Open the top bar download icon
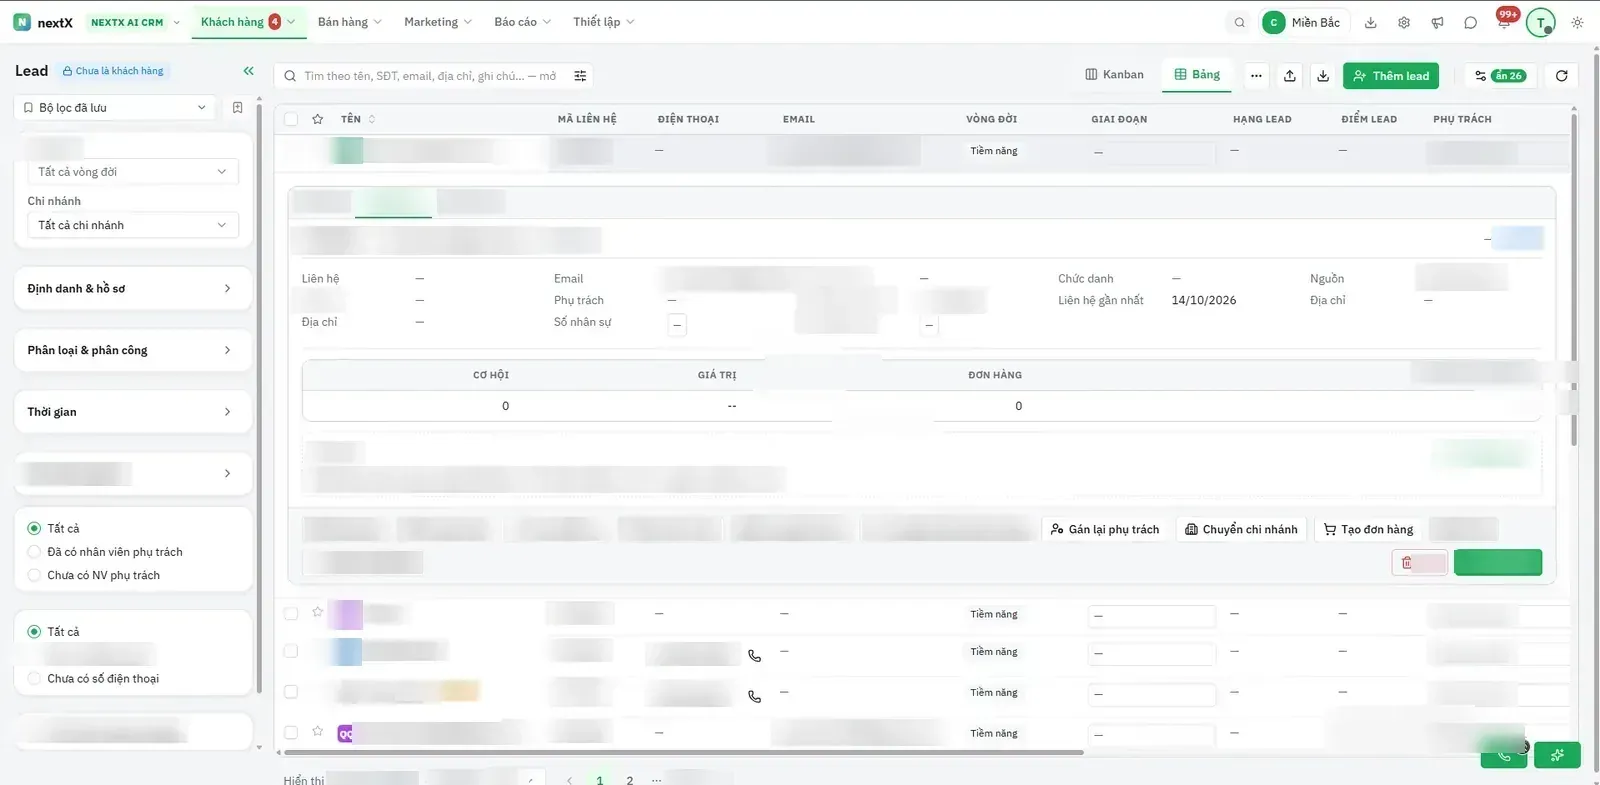This screenshot has height=785, width=1600. [x=1371, y=22]
